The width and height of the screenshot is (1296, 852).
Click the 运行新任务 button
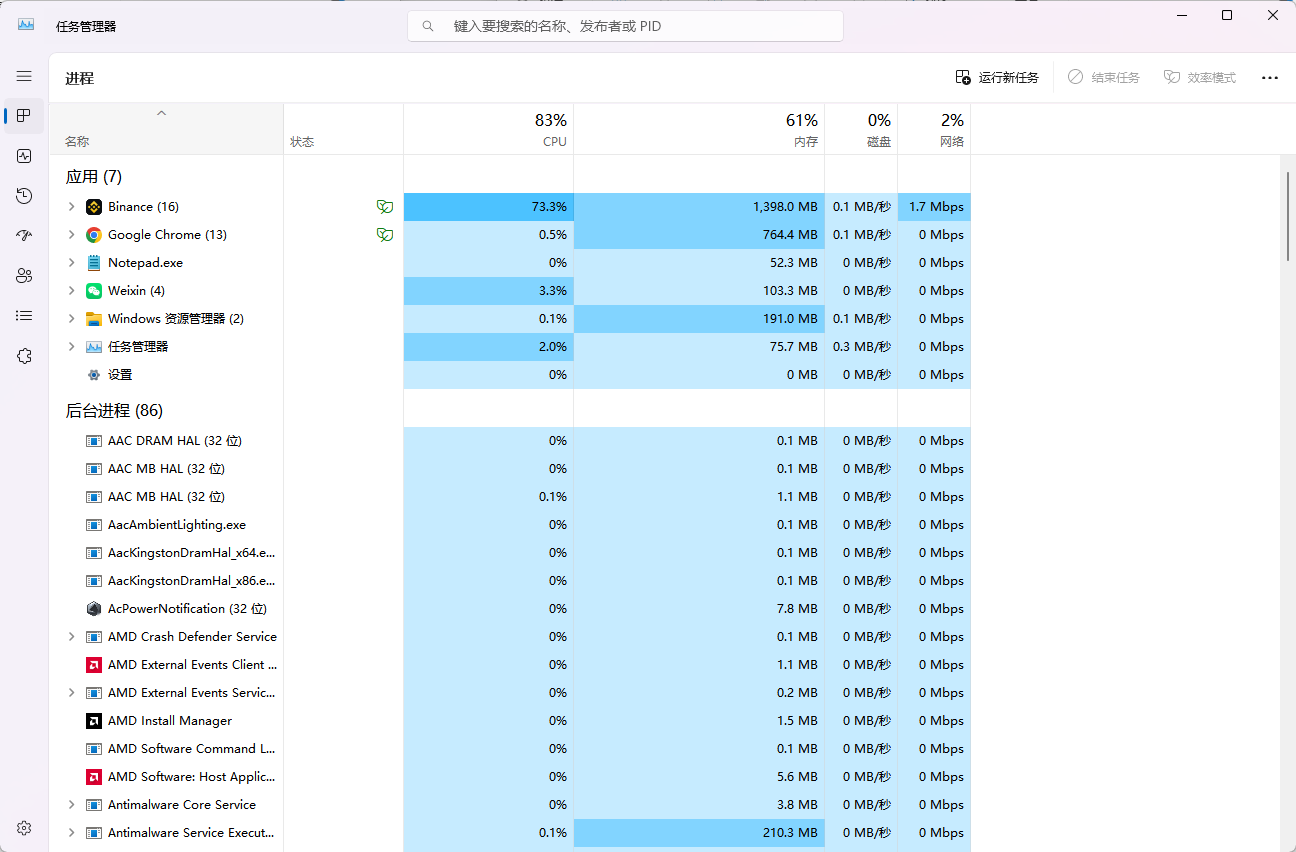(x=997, y=78)
